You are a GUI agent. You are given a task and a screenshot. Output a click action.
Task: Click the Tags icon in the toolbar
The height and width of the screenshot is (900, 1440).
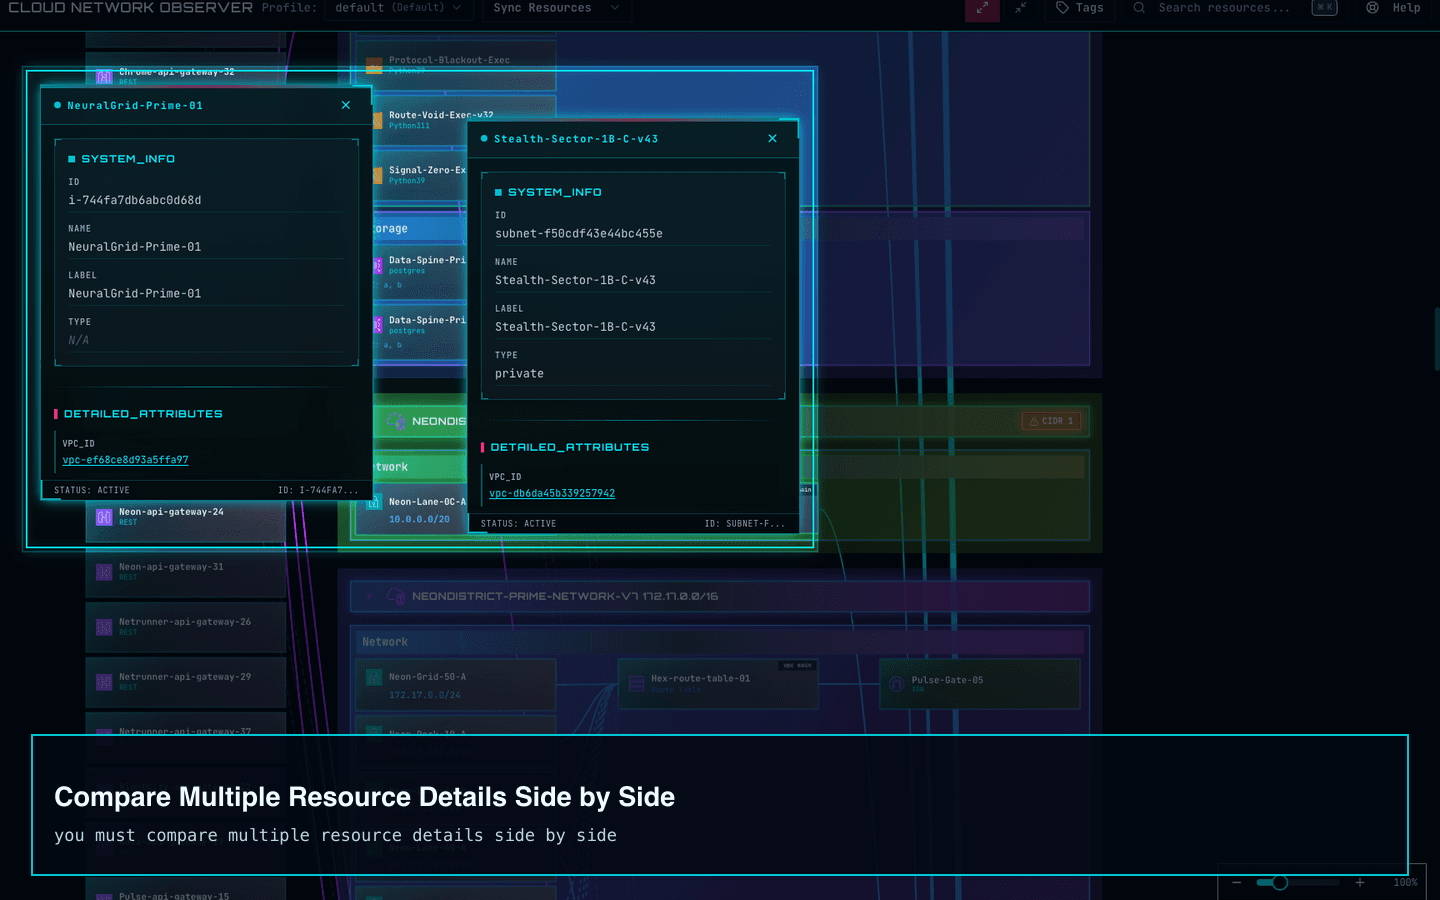(1061, 9)
